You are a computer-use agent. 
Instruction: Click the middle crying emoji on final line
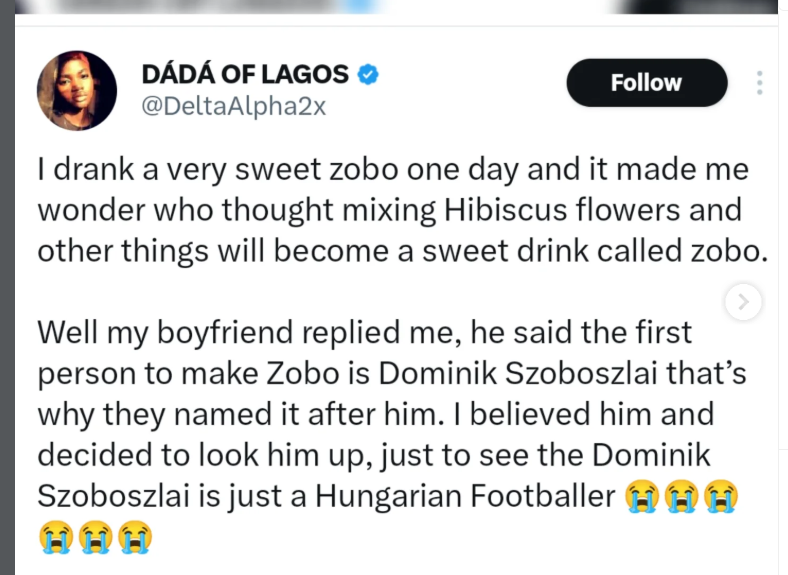tap(96, 538)
